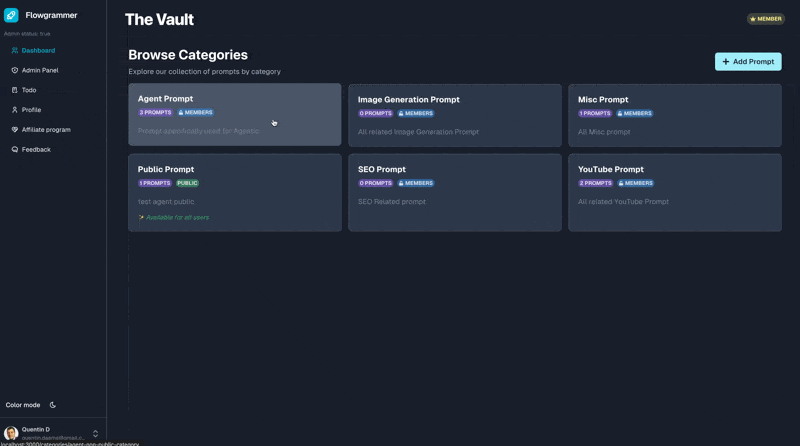
Task: Click the MEMBERS lock badge on Agent Prompt
Action: pyautogui.click(x=195, y=112)
